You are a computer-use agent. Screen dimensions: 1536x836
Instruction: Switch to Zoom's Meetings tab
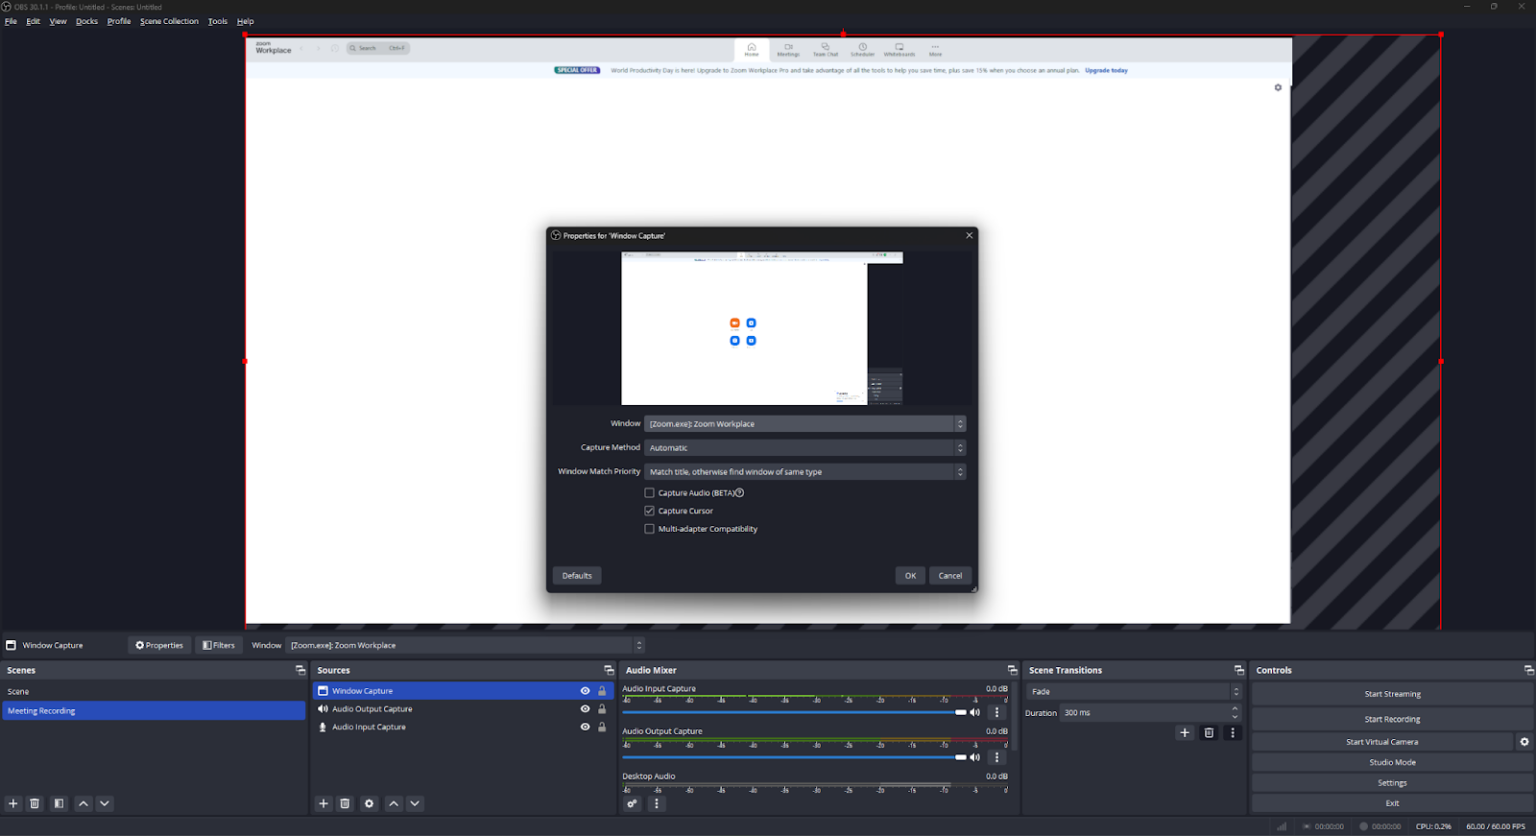coord(788,48)
